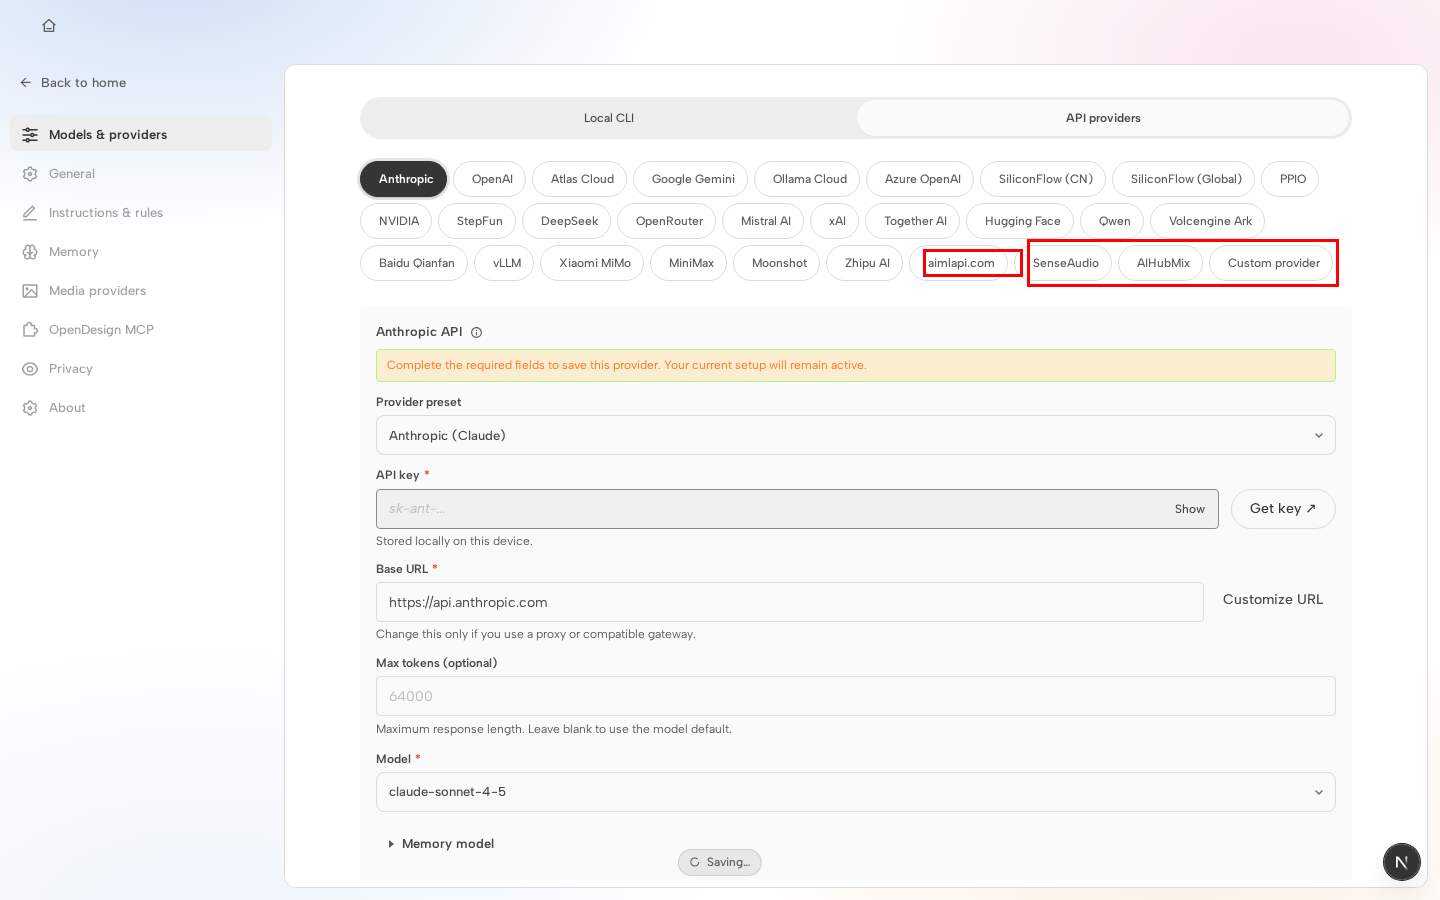Select the Google Gemini provider chip
1440x900 pixels.
692,179
